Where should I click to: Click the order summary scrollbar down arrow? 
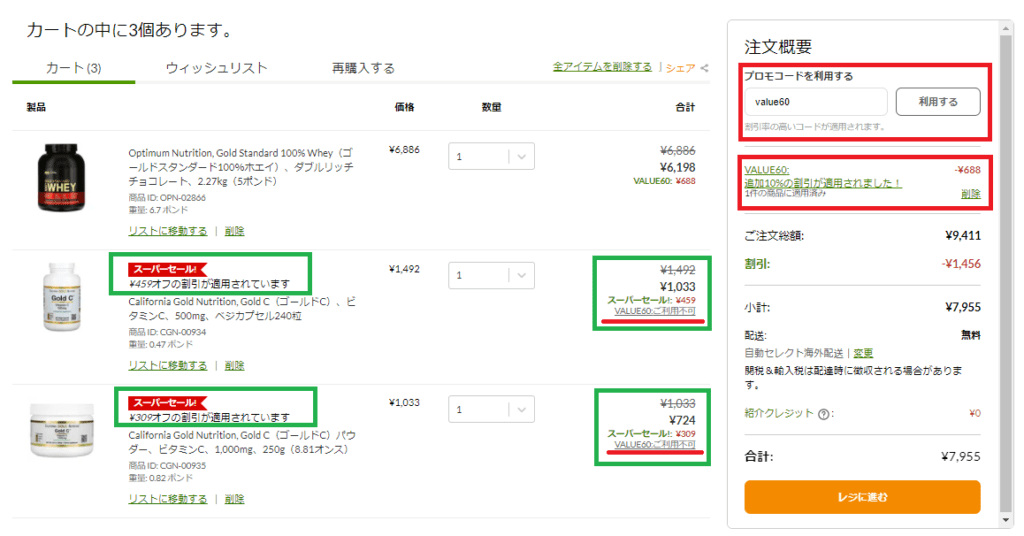pos(1006,520)
